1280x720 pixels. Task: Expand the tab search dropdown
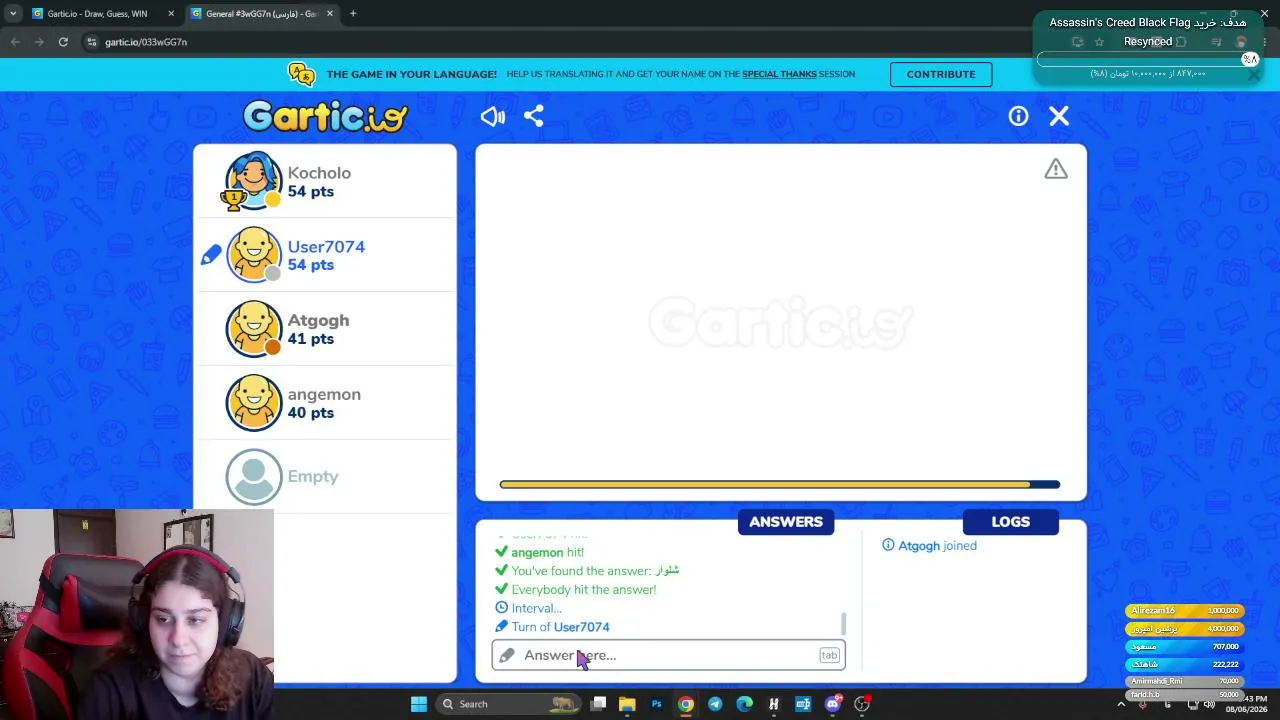[x=12, y=14]
